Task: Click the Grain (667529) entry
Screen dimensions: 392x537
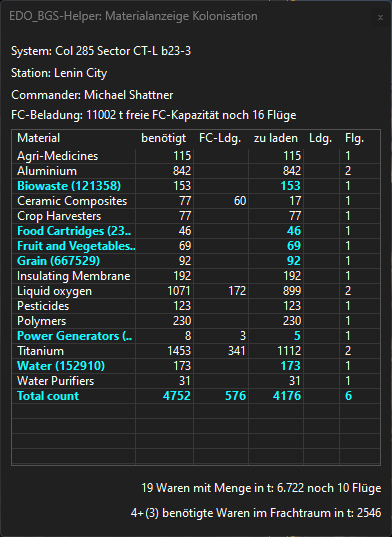Action: pos(58,261)
